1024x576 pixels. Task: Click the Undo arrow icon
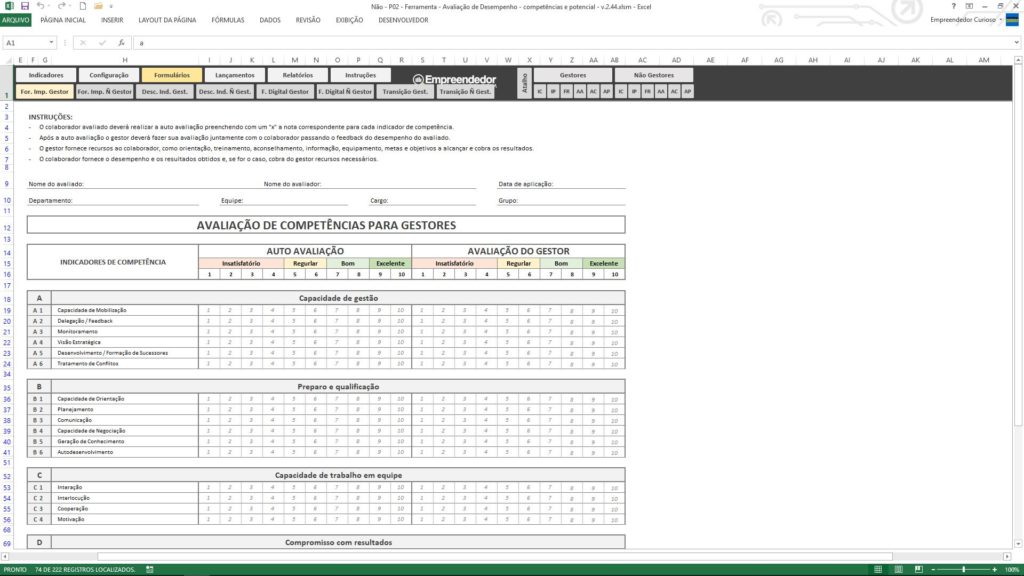[x=40, y=6]
